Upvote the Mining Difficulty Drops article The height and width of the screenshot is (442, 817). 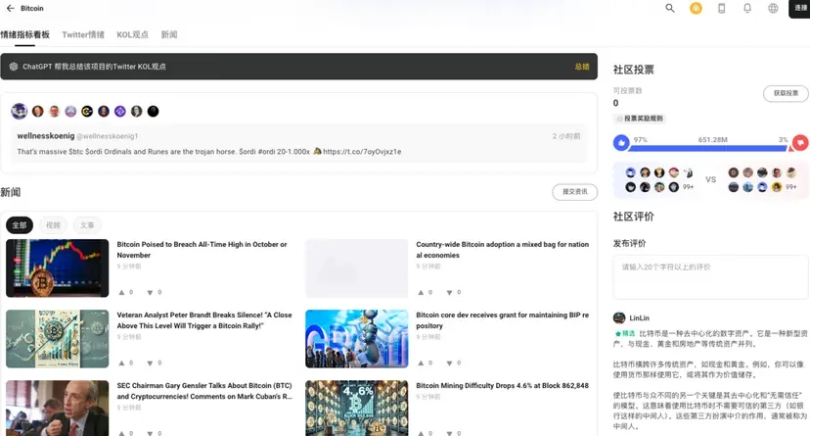[420, 433]
